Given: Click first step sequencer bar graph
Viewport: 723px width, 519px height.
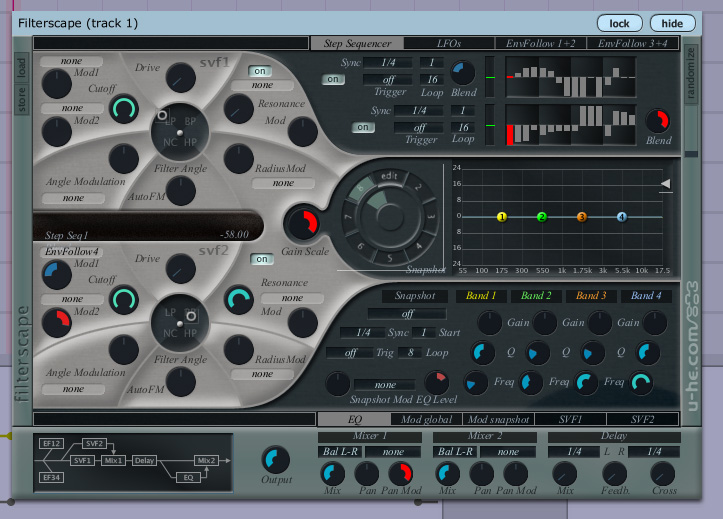Looking at the screenshot, I should pyautogui.click(x=571, y=77).
